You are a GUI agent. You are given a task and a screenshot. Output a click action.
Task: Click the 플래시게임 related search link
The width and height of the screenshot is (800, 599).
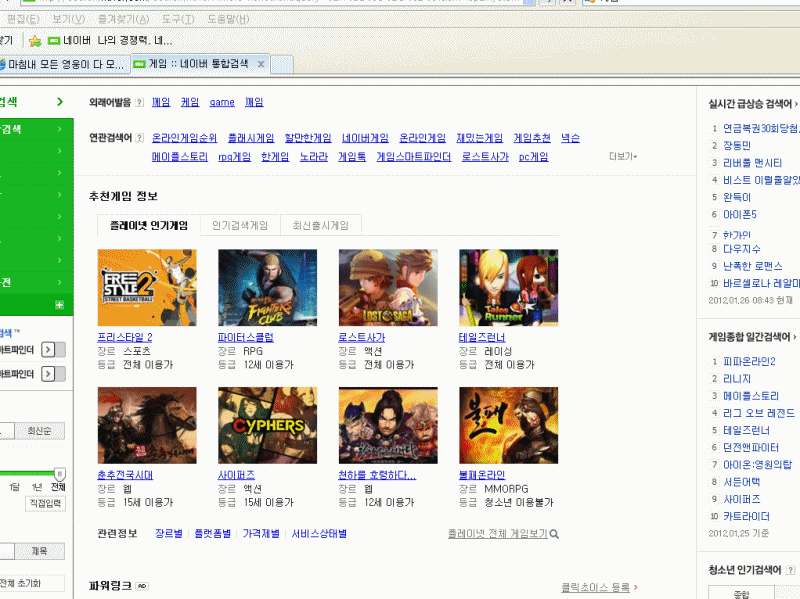(x=251, y=138)
